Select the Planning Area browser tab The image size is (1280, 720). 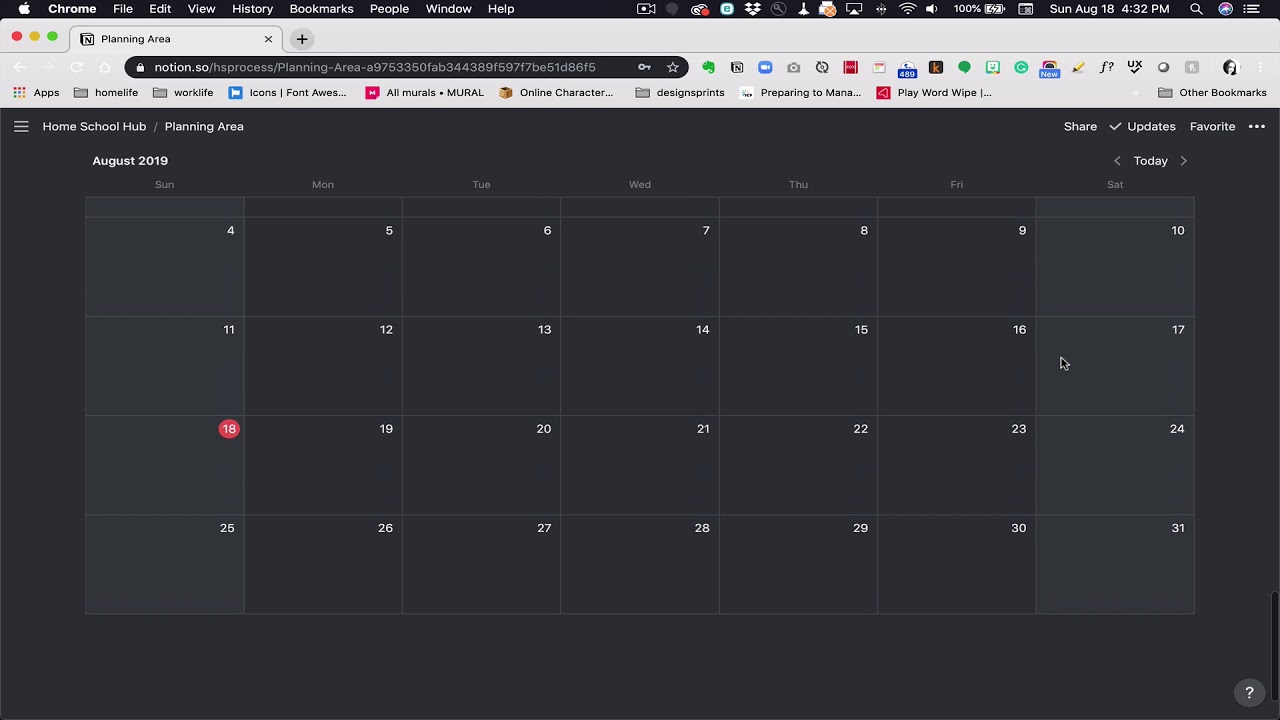(178, 39)
